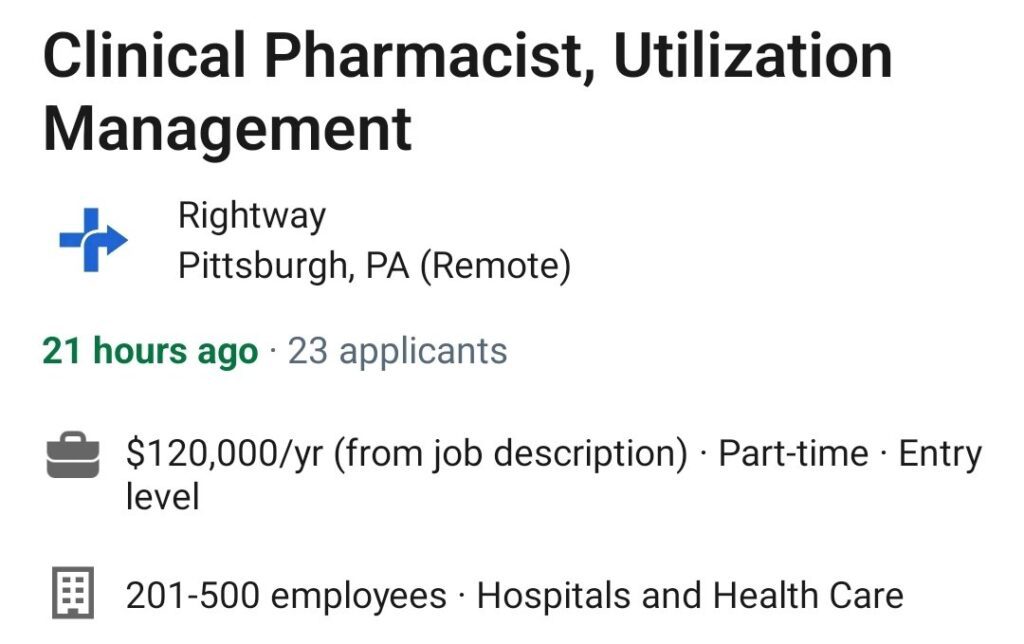Open Hospitals and Health Care industry

coord(690,596)
